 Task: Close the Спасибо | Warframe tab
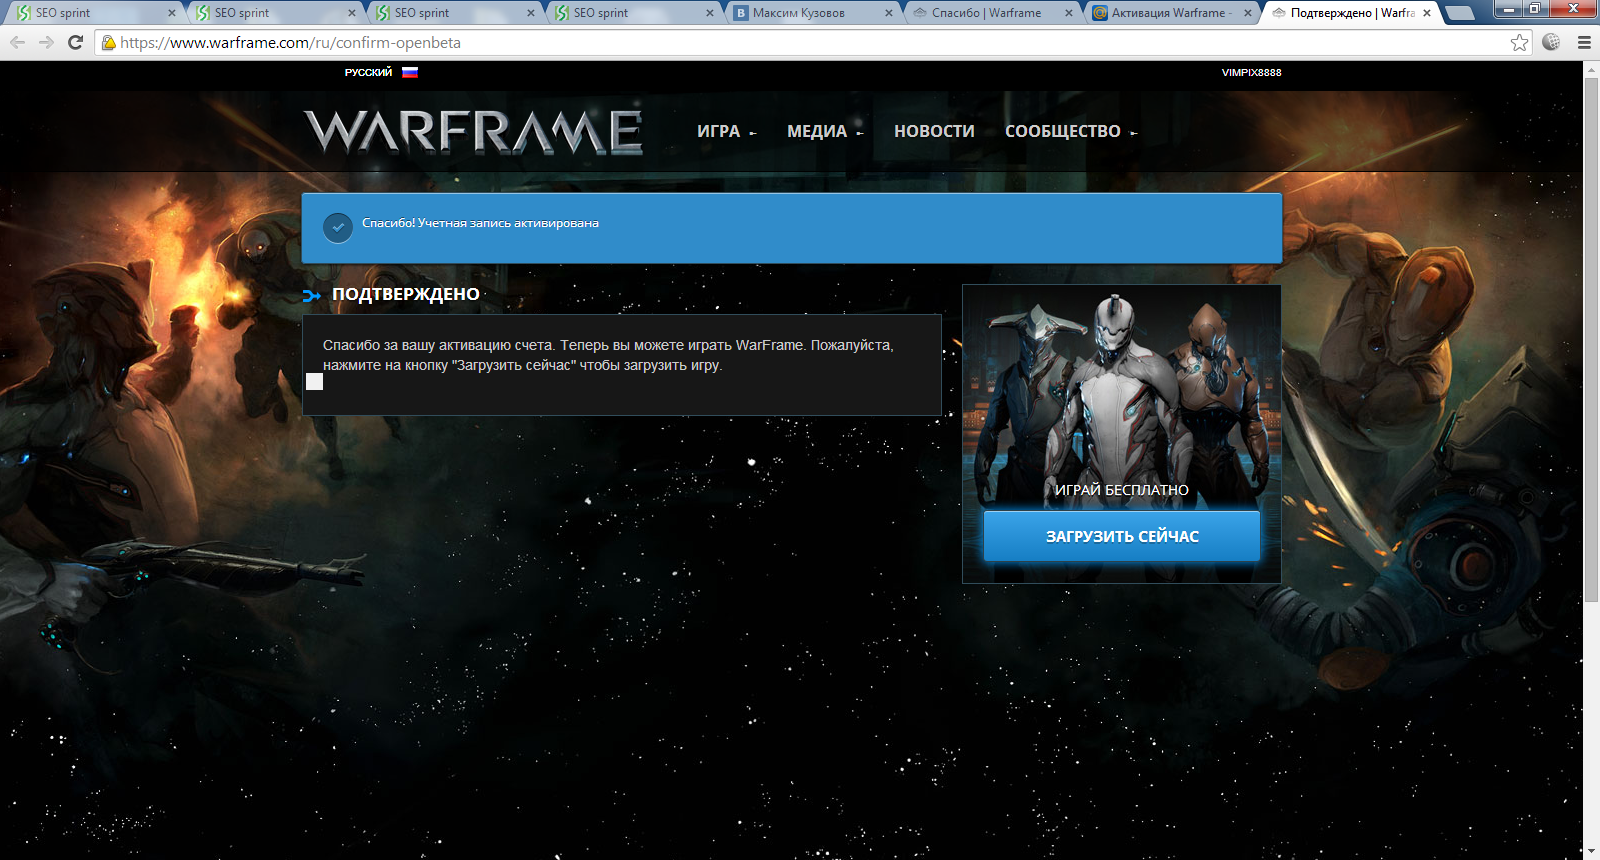tap(1069, 13)
